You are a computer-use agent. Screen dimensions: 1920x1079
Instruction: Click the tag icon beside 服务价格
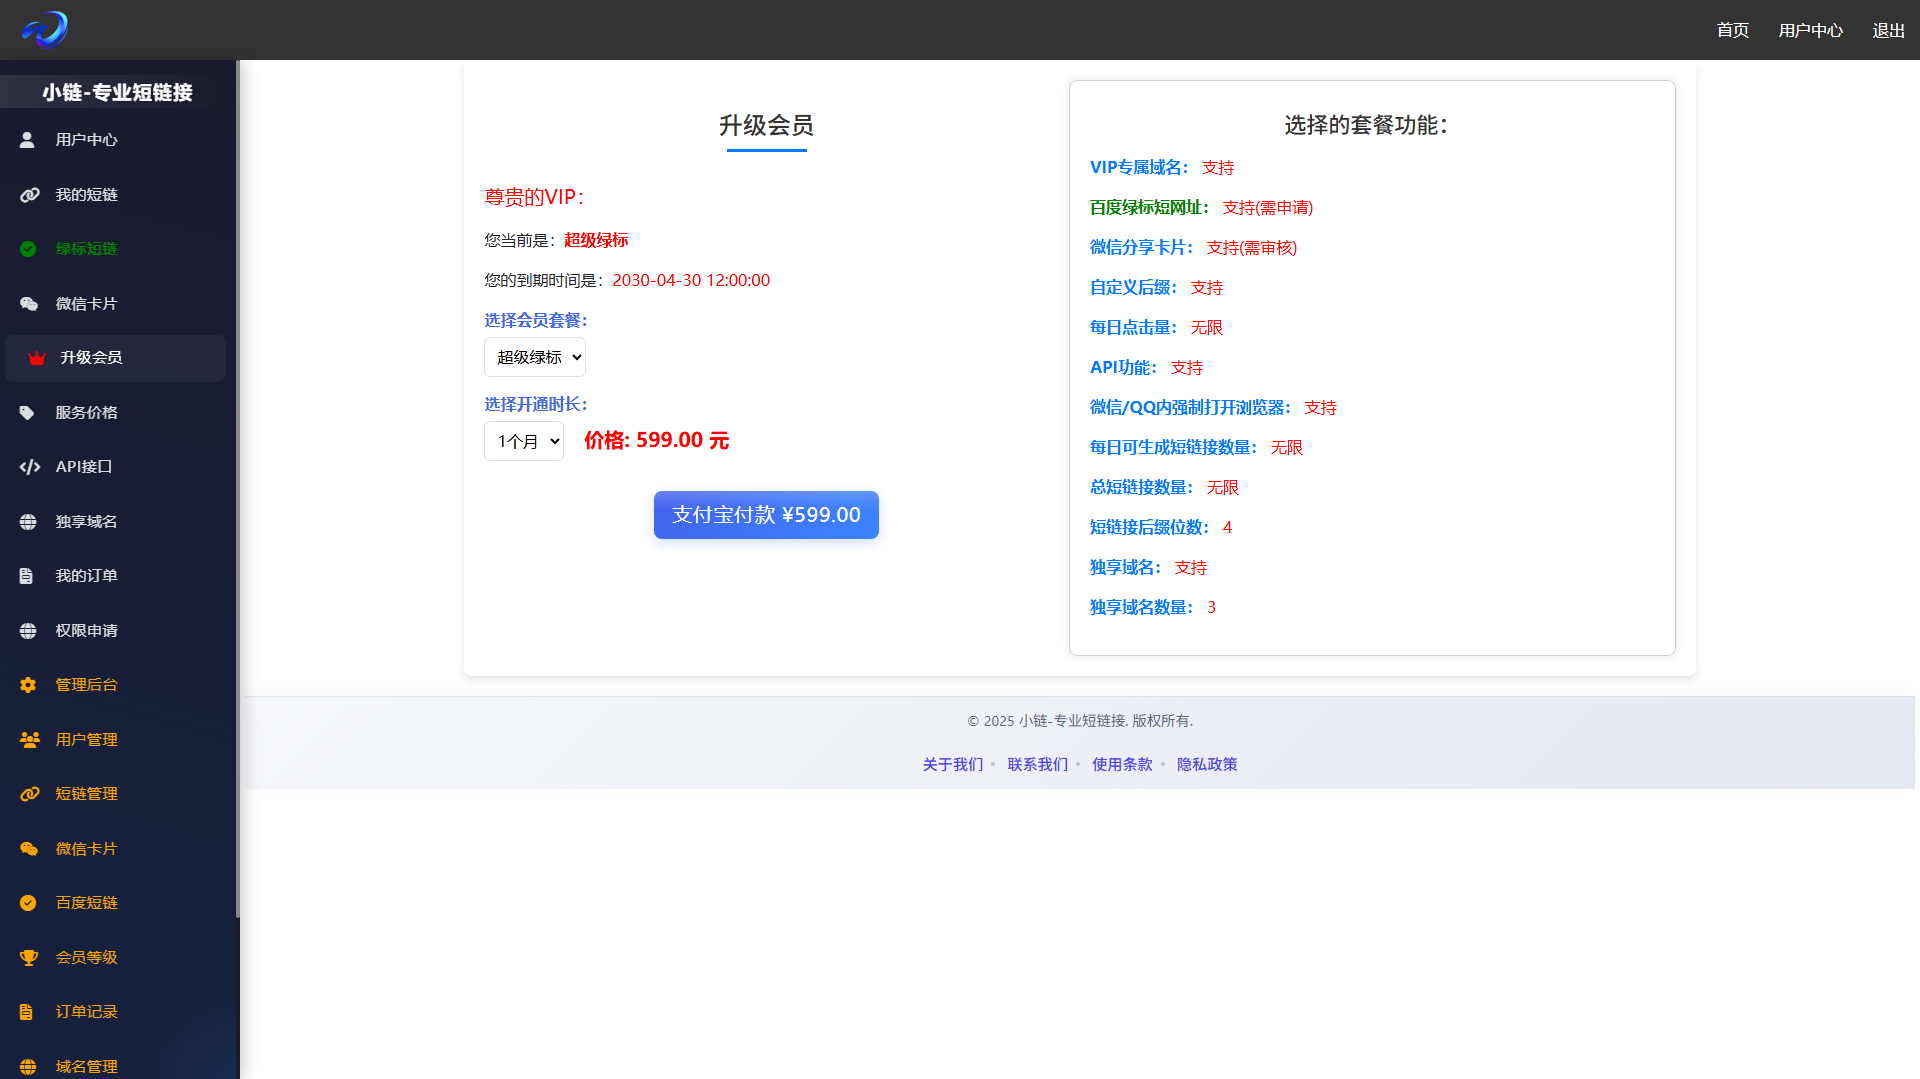28,413
